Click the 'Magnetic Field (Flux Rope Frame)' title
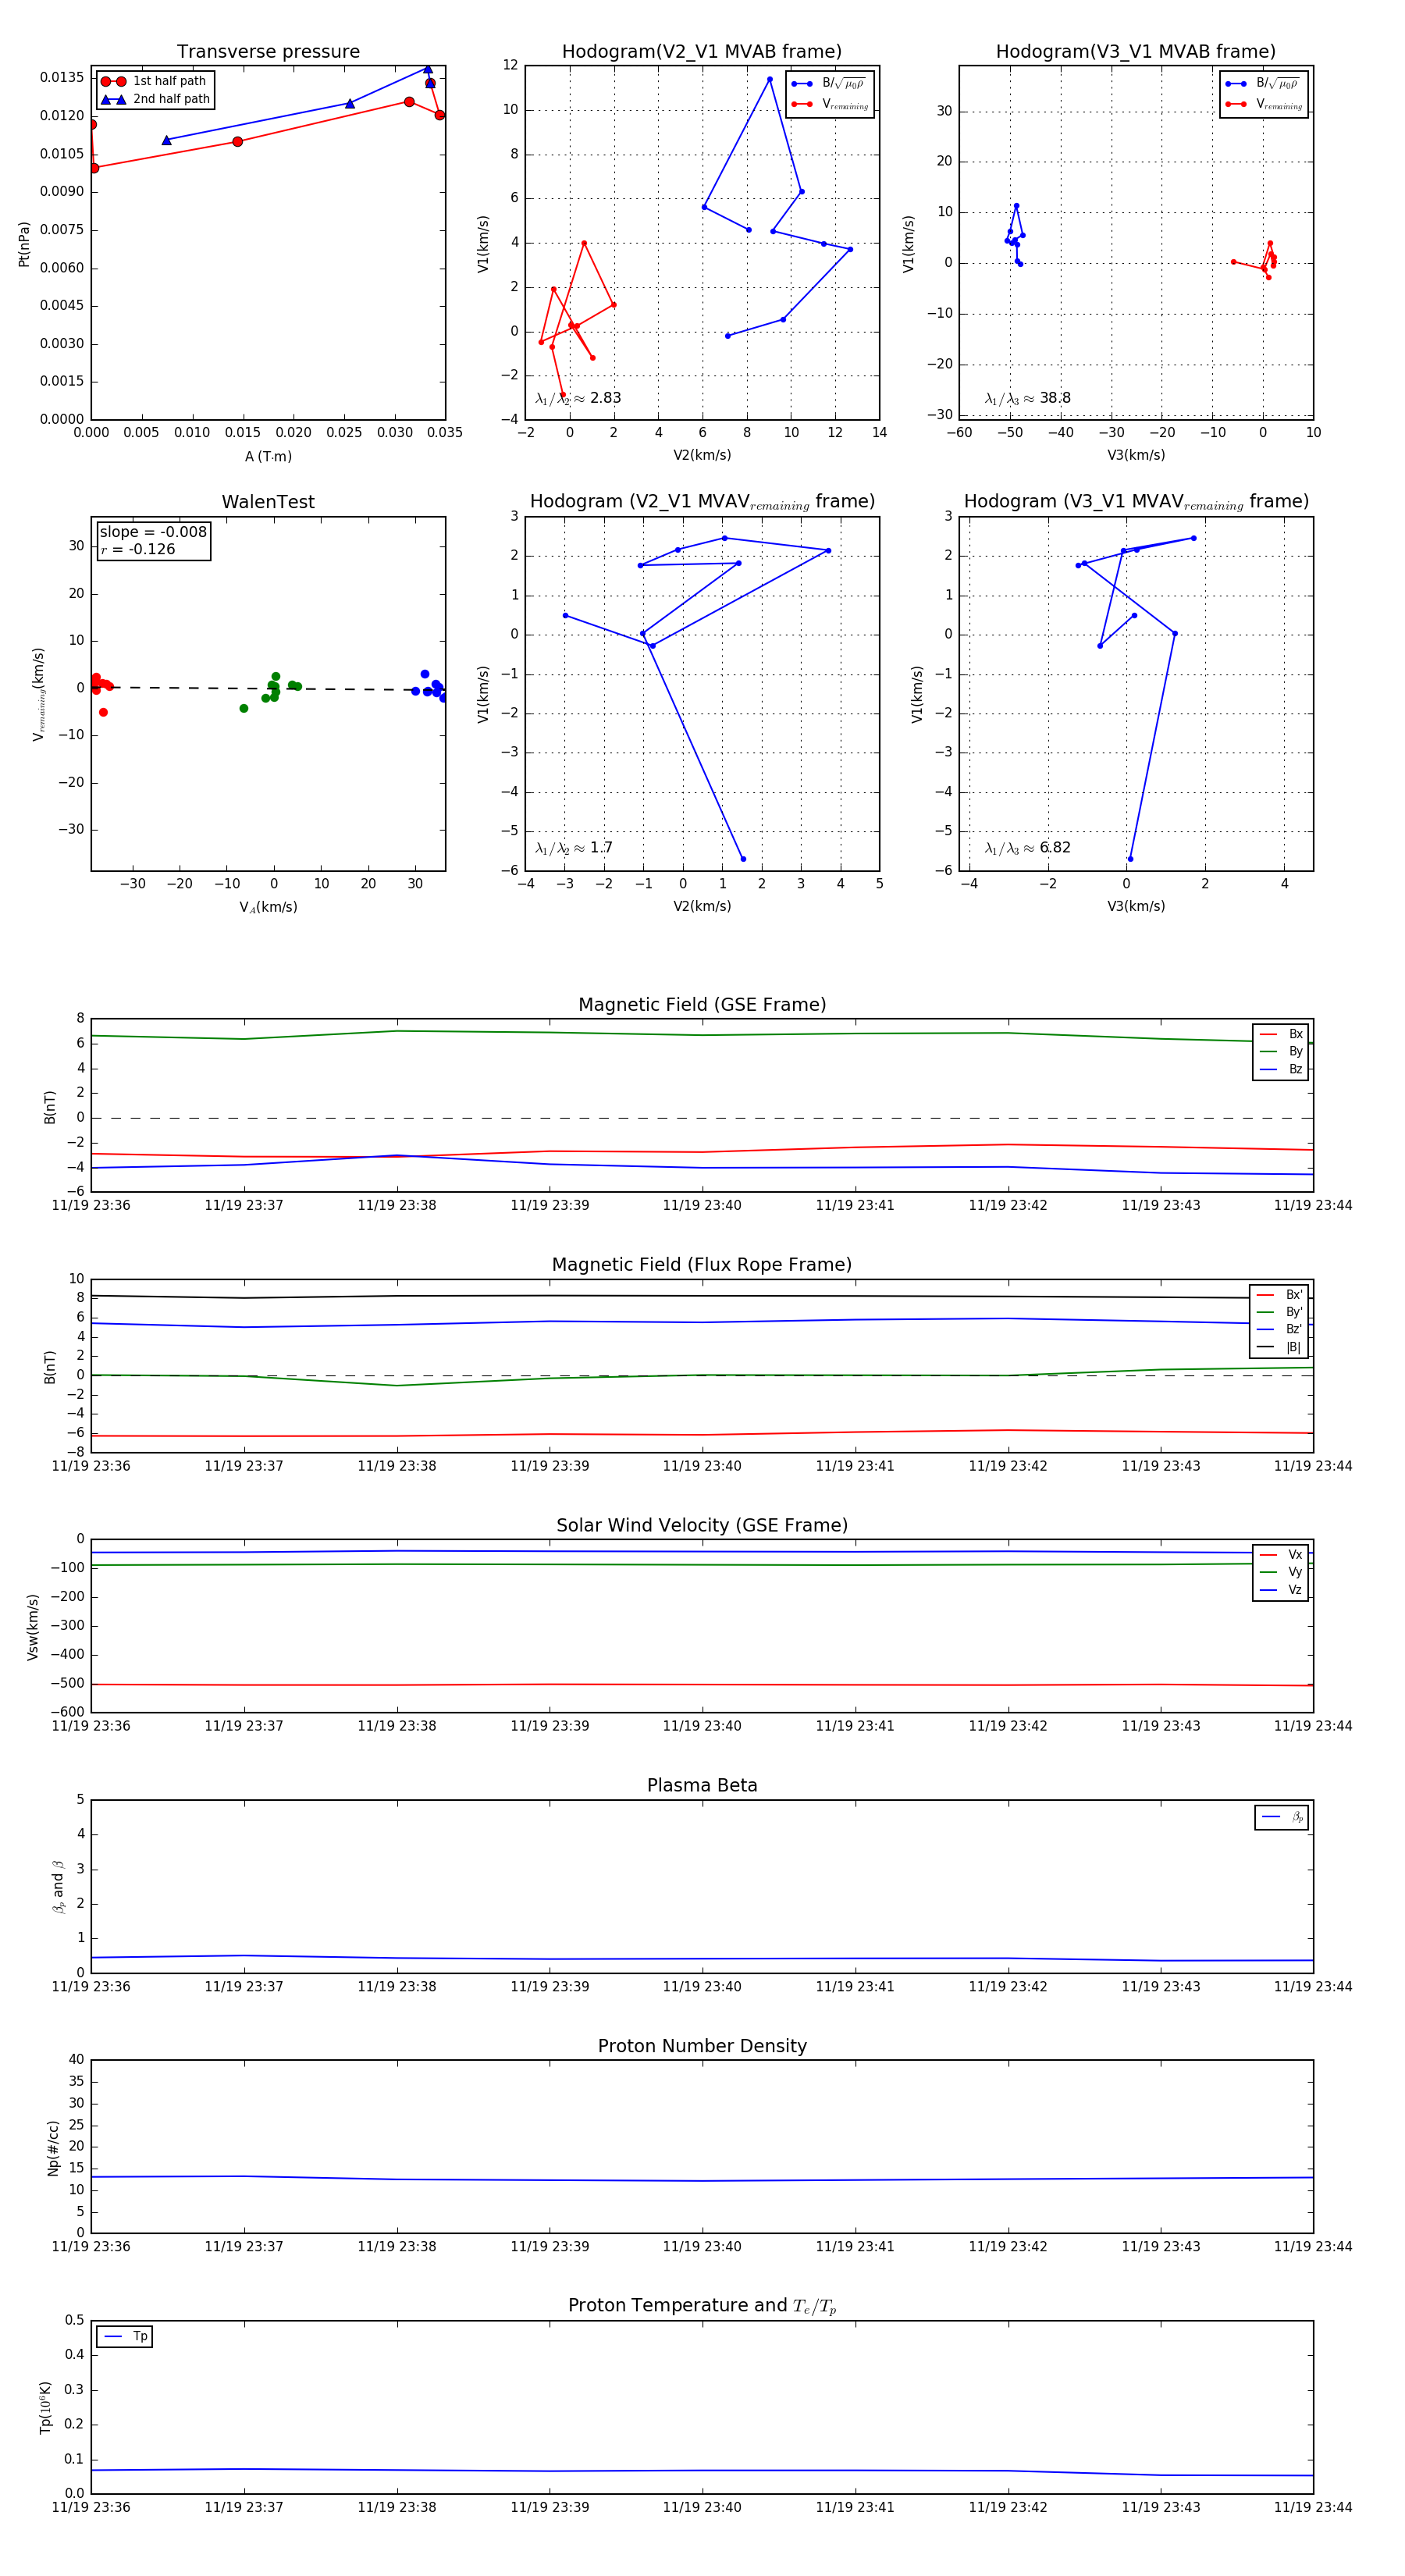The height and width of the screenshot is (2576, 1405). coord(702,1265)
